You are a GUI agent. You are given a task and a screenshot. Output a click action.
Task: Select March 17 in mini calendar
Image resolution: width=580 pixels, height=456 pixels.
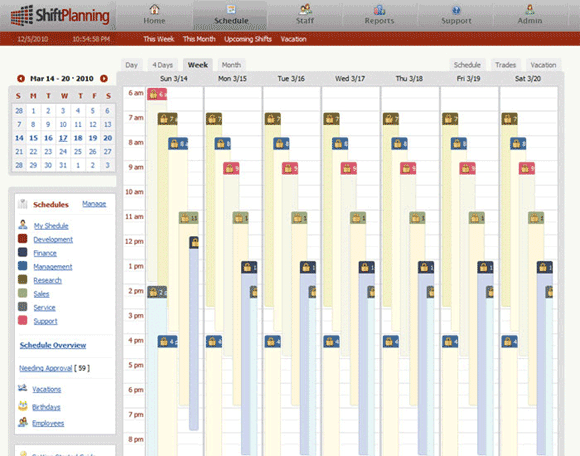pyautogui.click(x=63, y=138)
